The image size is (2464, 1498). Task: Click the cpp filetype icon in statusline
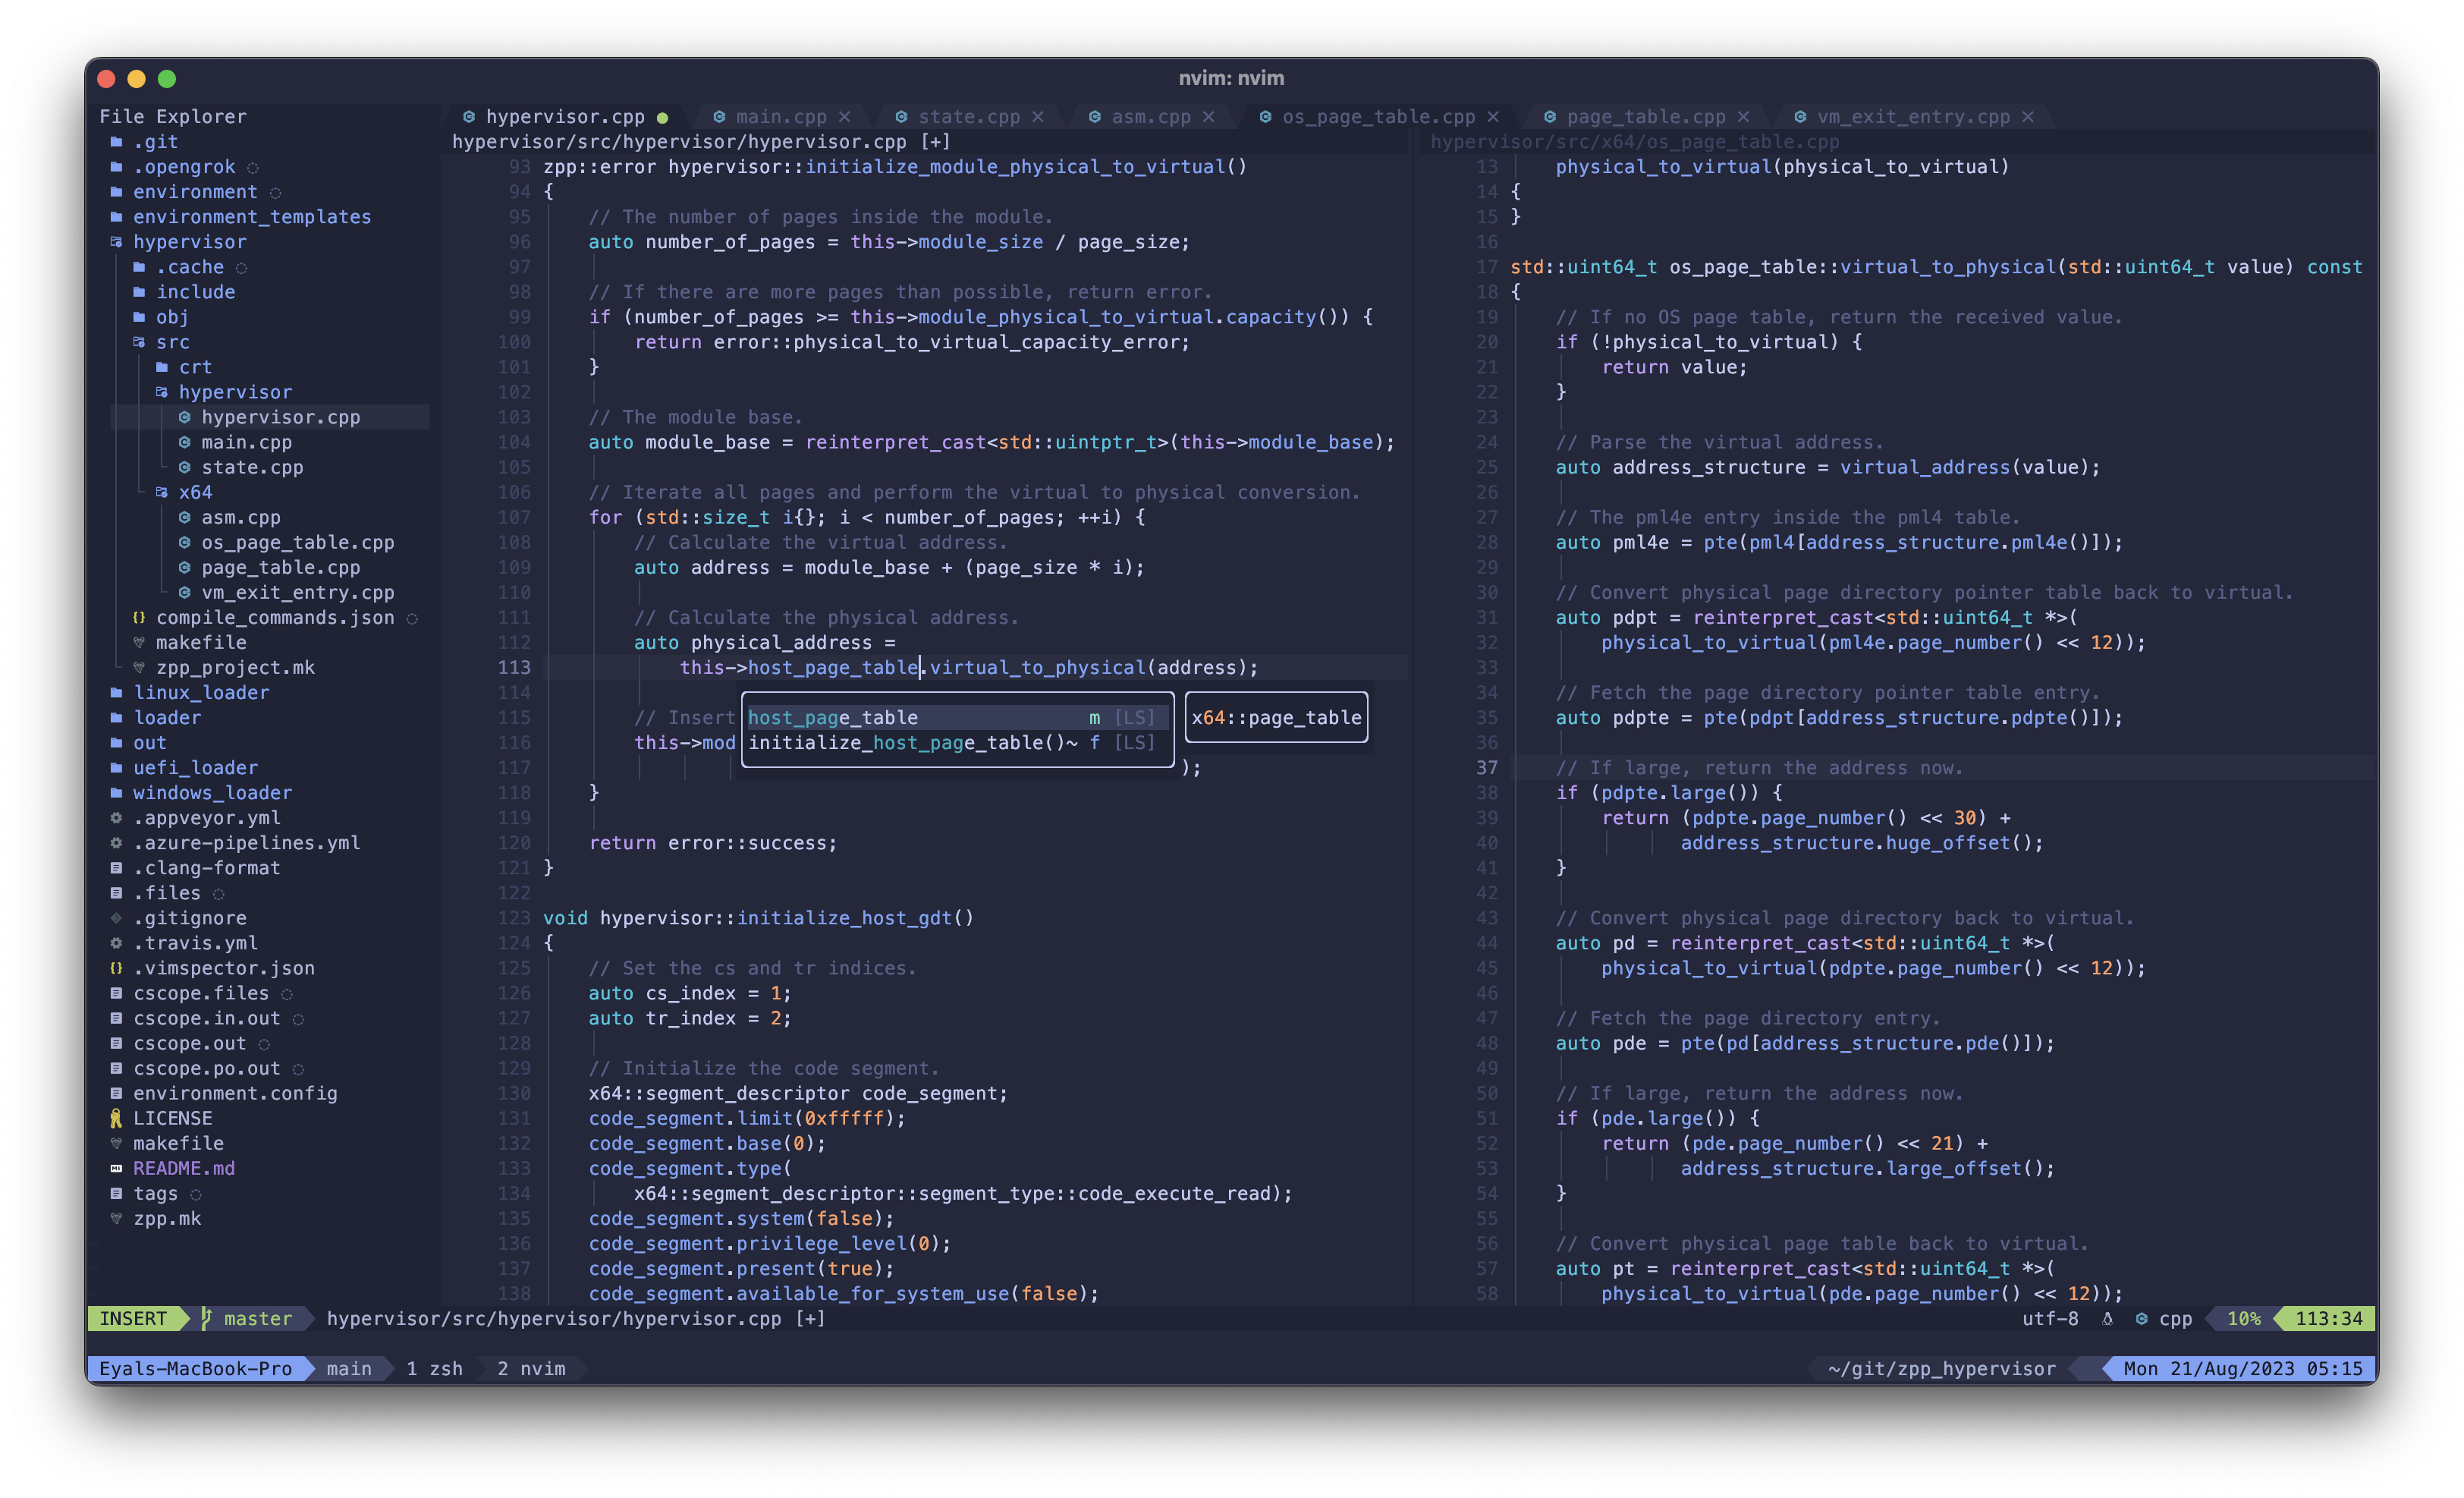tap(2141, 1318)
